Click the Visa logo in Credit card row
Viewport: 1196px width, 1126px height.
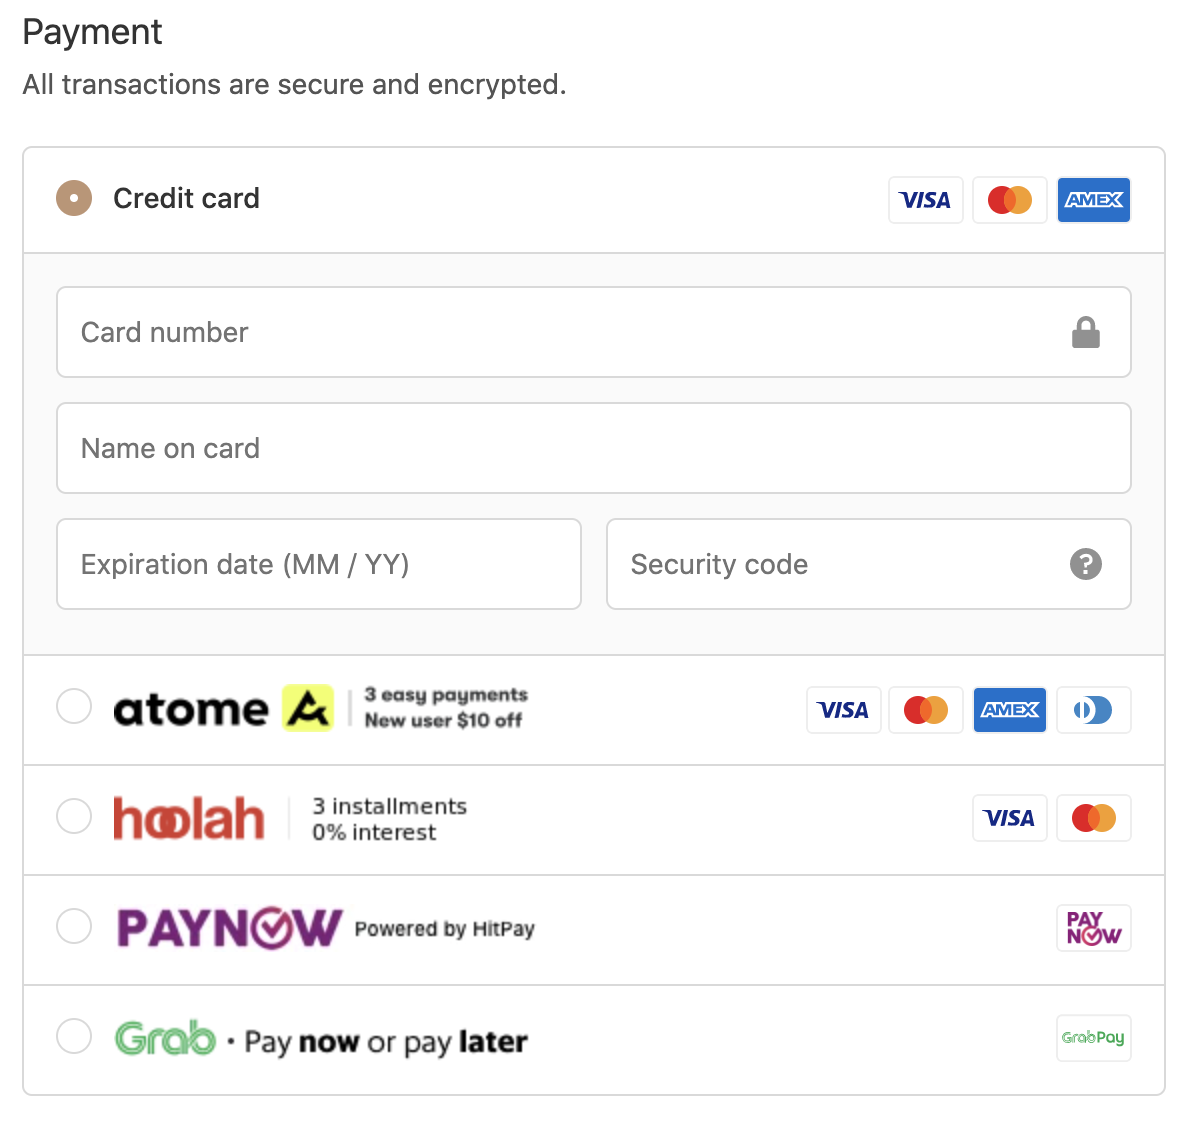pos(926,200)
